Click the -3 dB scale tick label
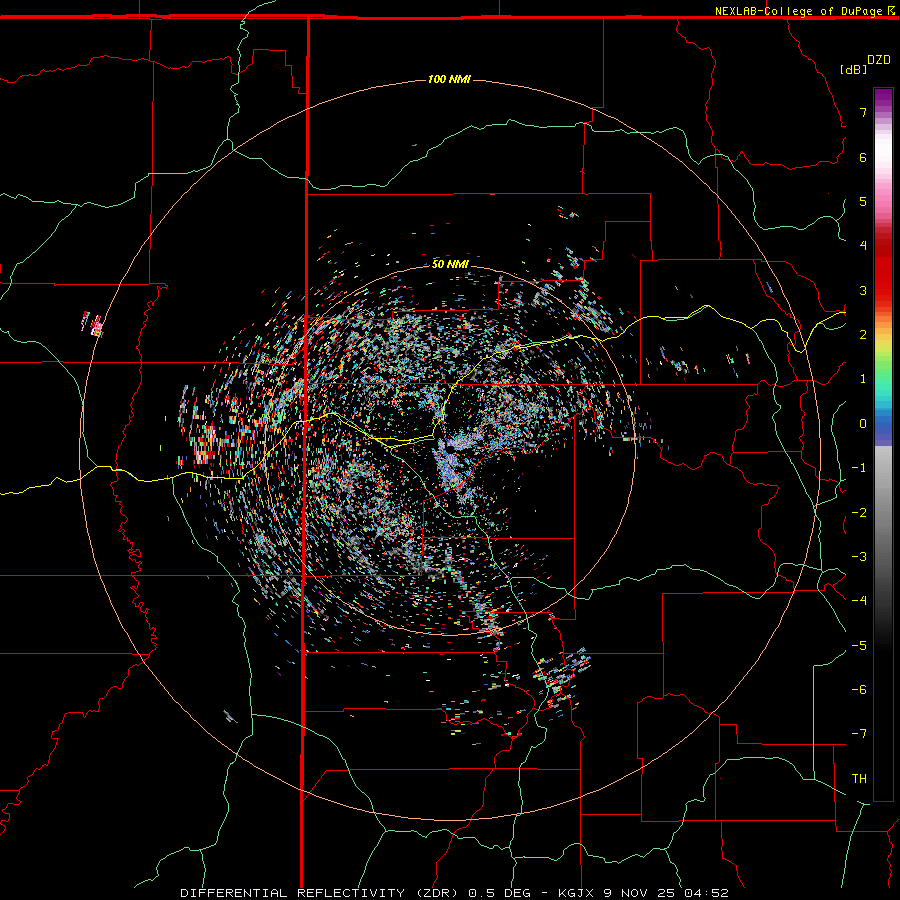This screenshot has height=900, width=900. click(859, 557)
